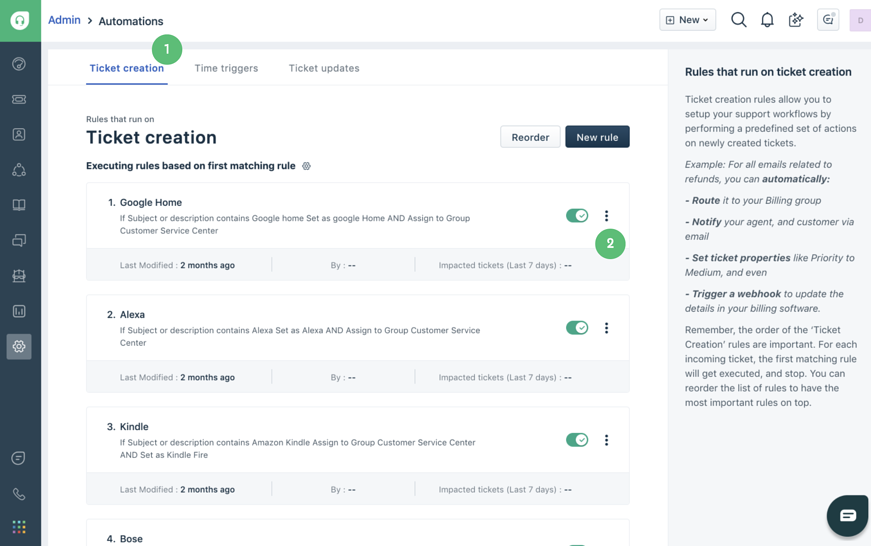Open the search icon in the top bar
The width and height of the screenshot is (871, 546).
click(x=739, y=20)
